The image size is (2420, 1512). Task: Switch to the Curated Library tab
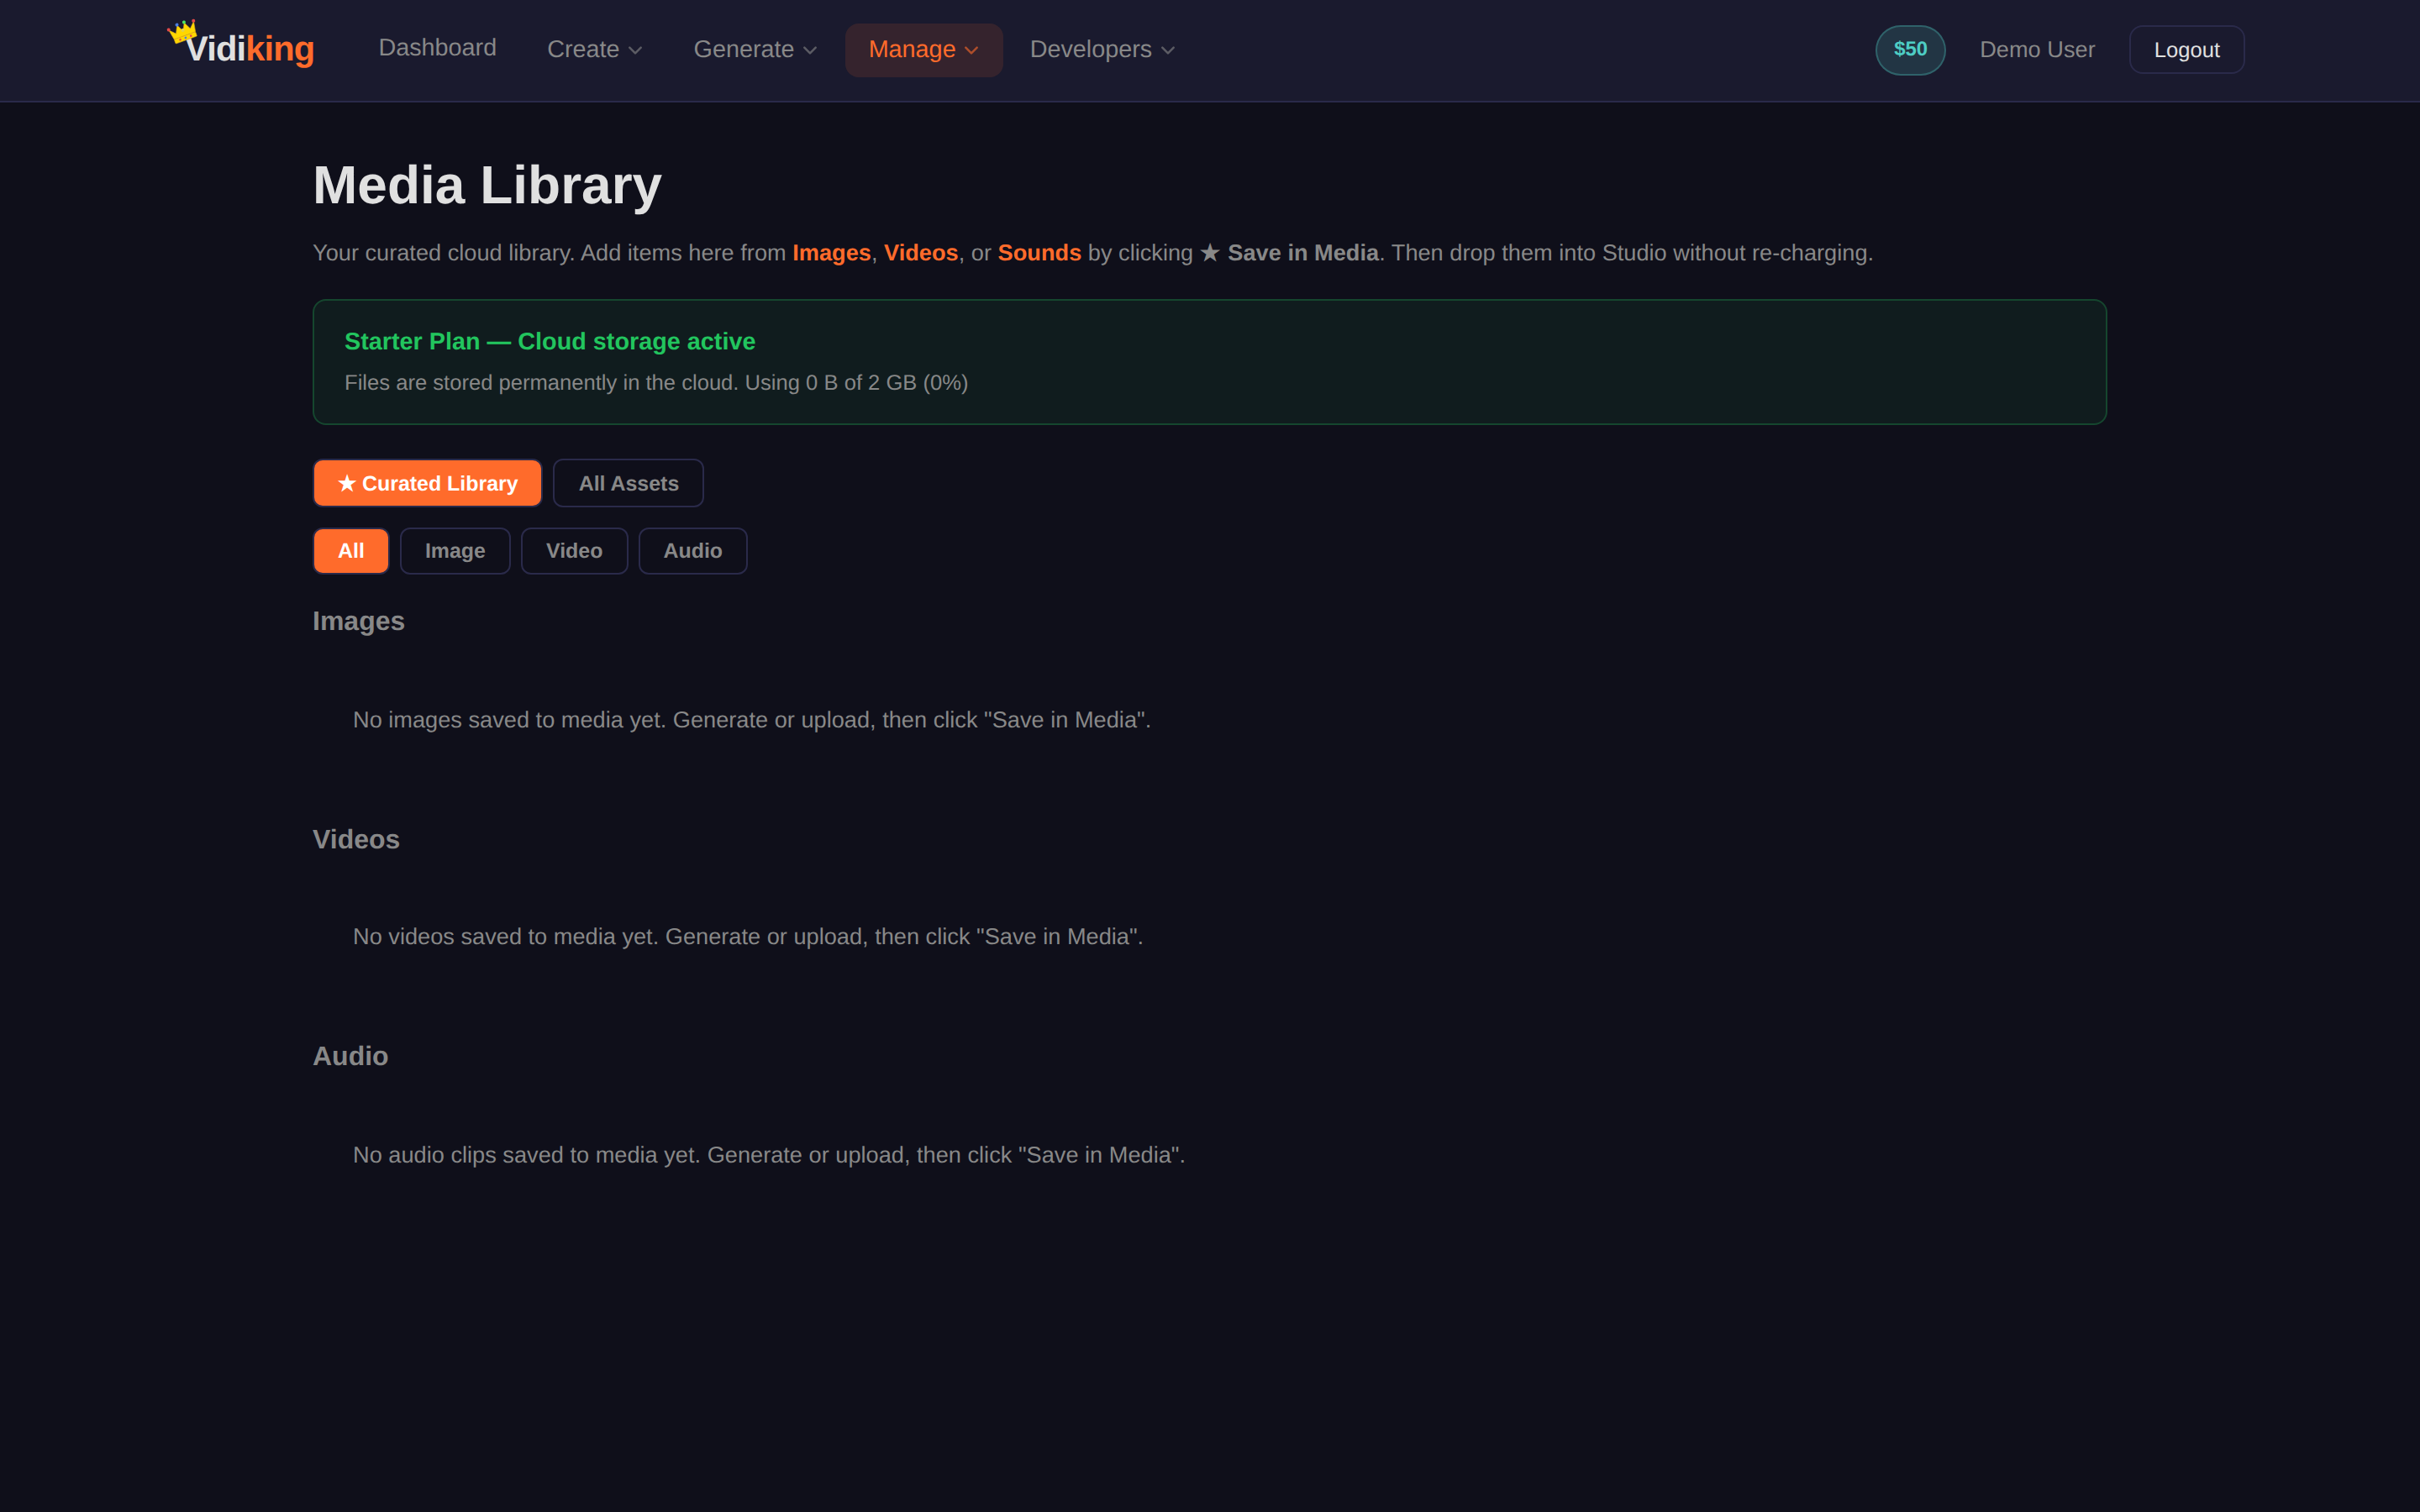pos(427,483)
